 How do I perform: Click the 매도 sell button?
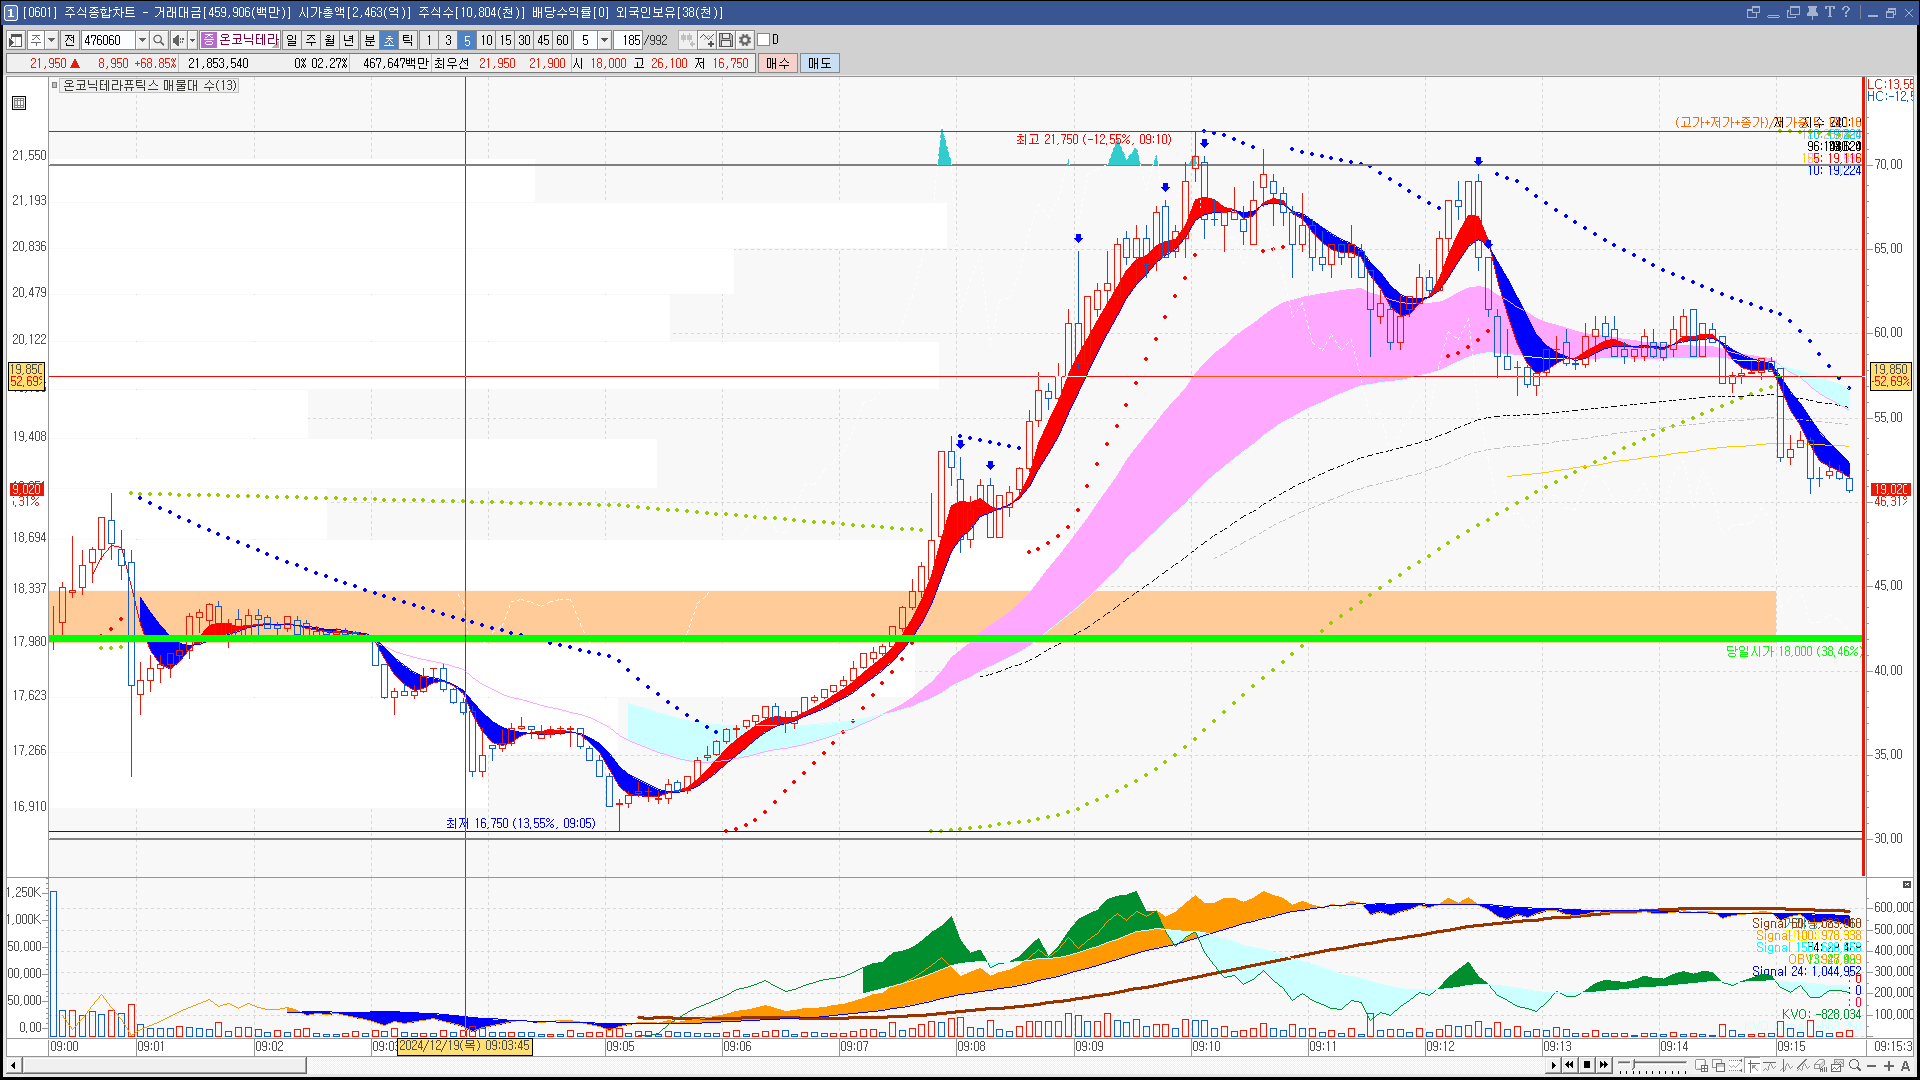click(x=820, y=63)
